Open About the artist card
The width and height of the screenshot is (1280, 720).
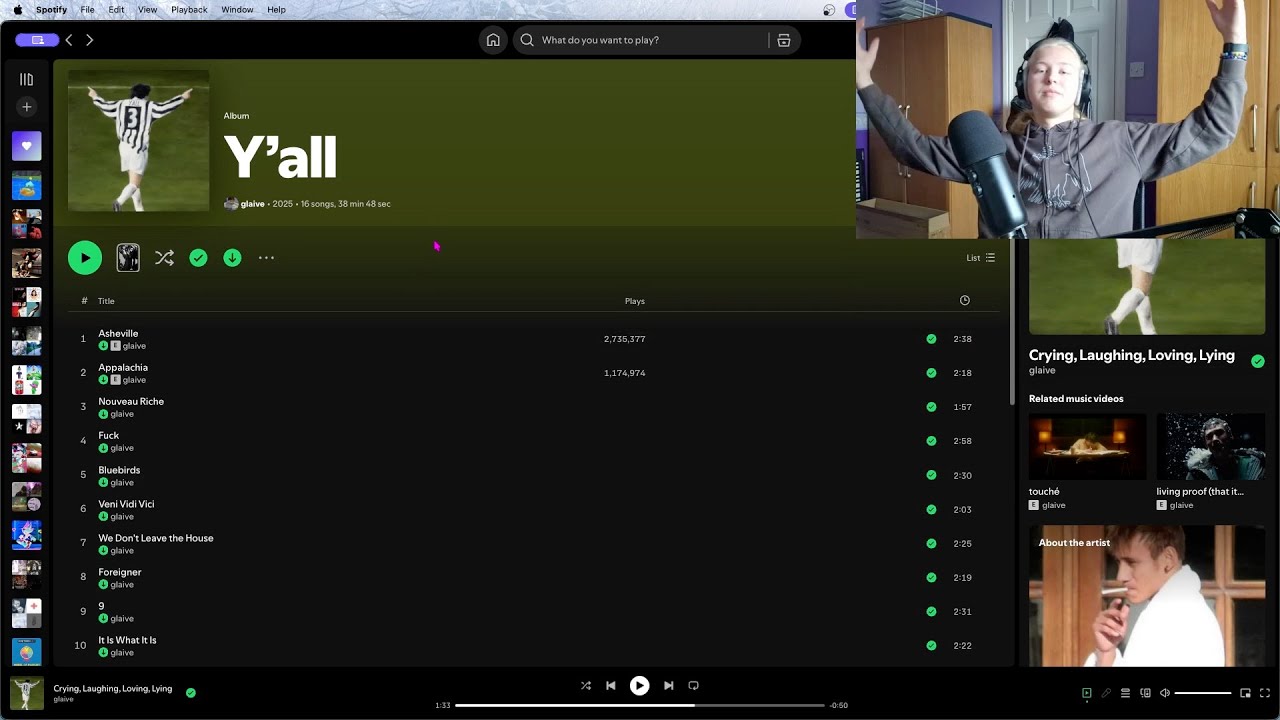(1147, 596)
